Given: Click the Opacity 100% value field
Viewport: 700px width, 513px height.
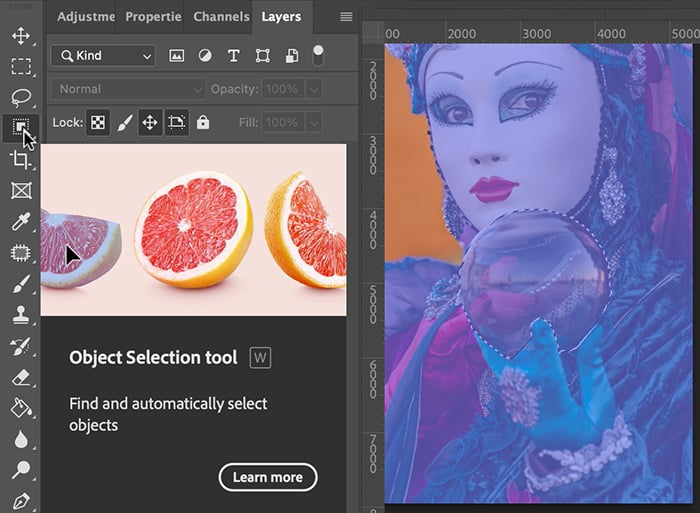Looking at the screenshot, I should tap(283, 89).
